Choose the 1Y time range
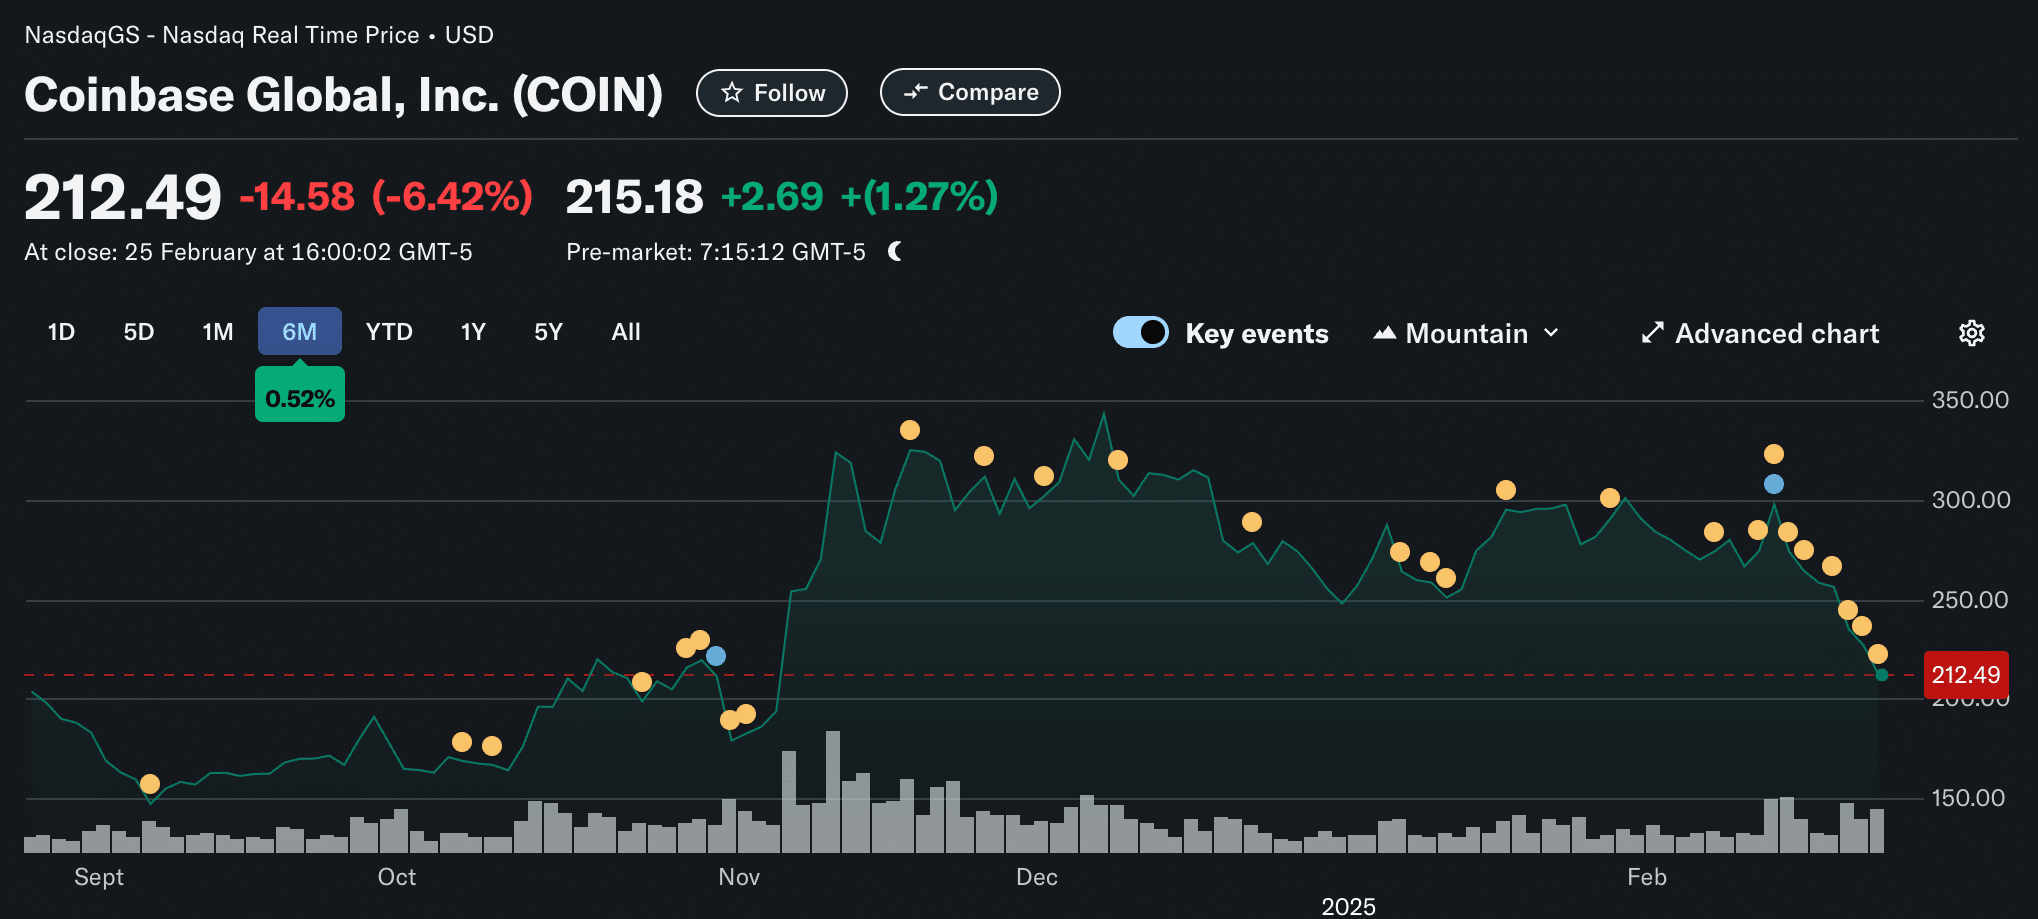 click(x=473, y=332)
